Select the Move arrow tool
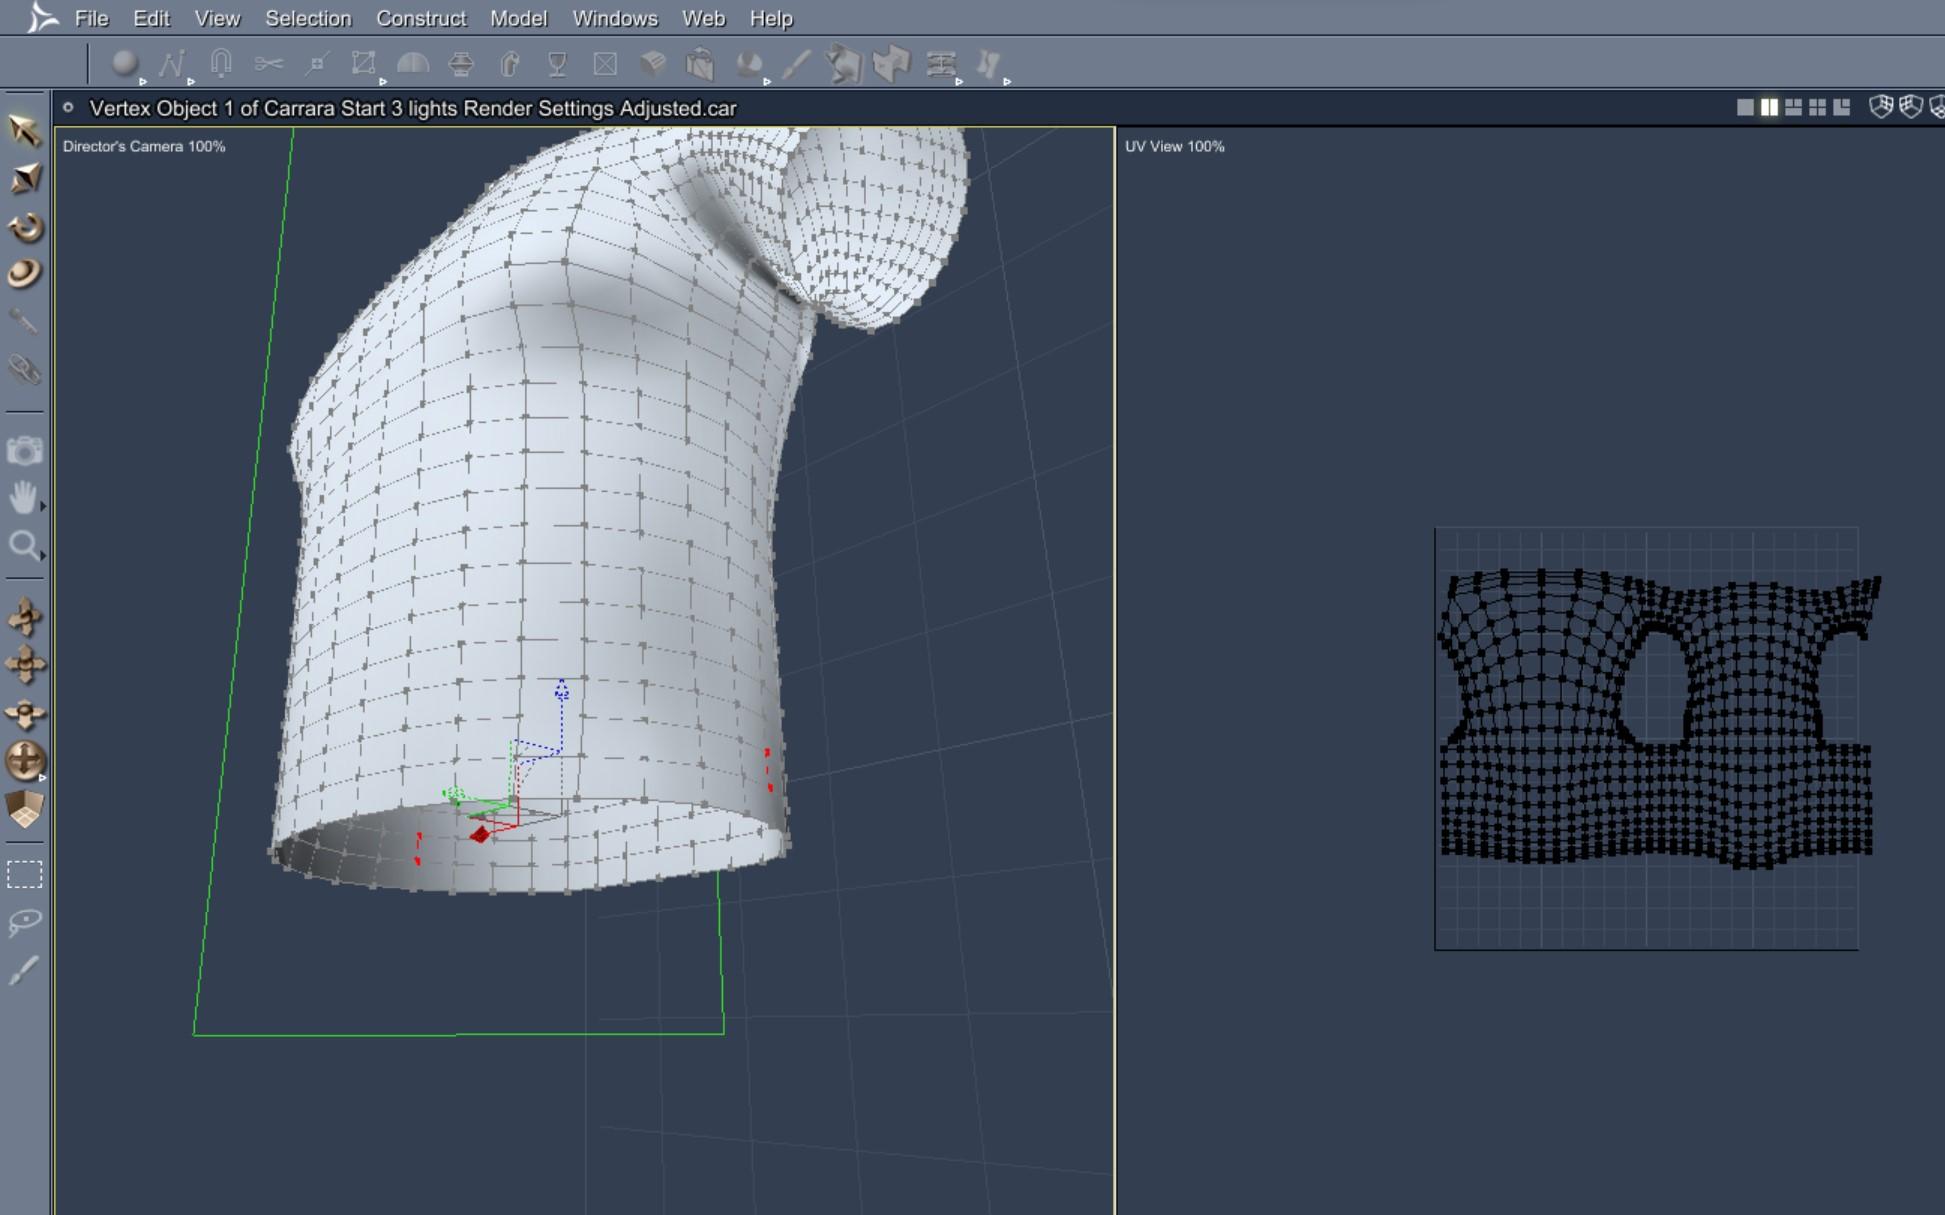1945x1215 pixels. click(x=24, y=131)
